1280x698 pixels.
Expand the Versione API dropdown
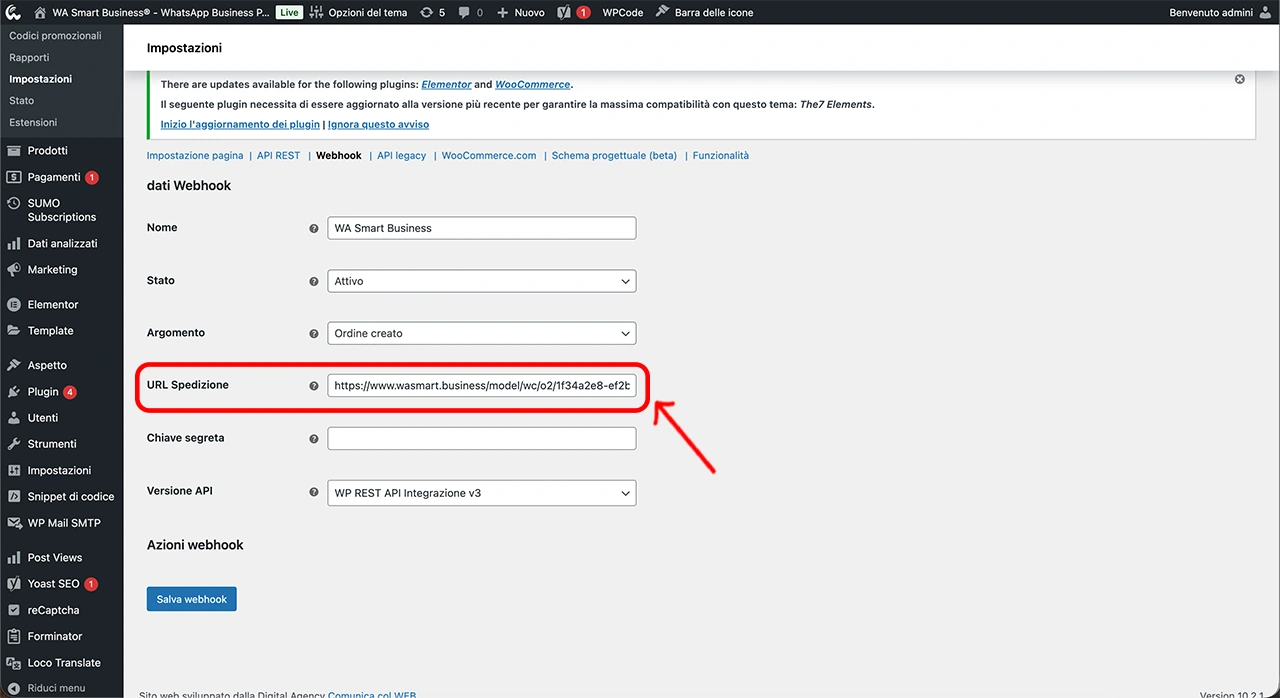click(x=481, y=492)
